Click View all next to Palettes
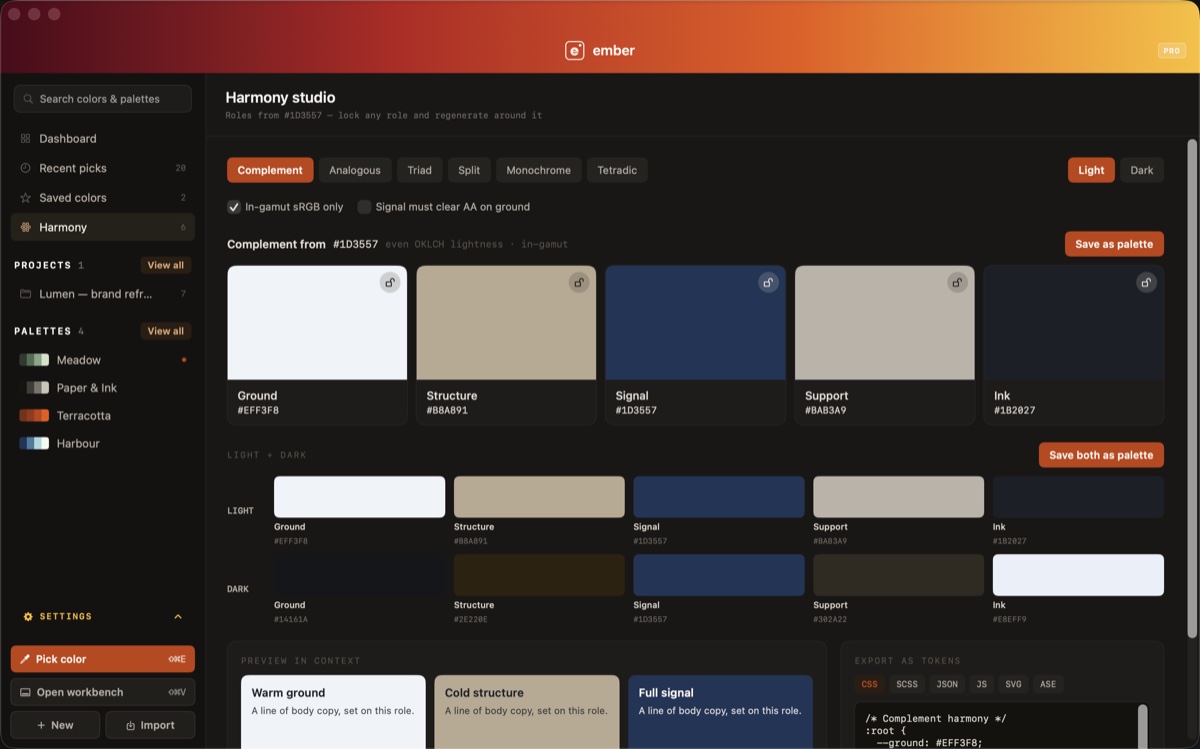The height and width of the screenshot is (749, 1200). [x=166, y=331]
